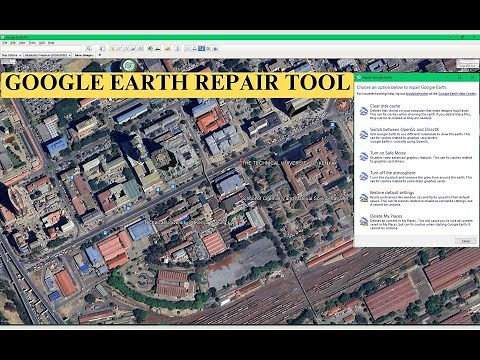Open the File menu
The image size is (480, 360).
tap(5, 43)
